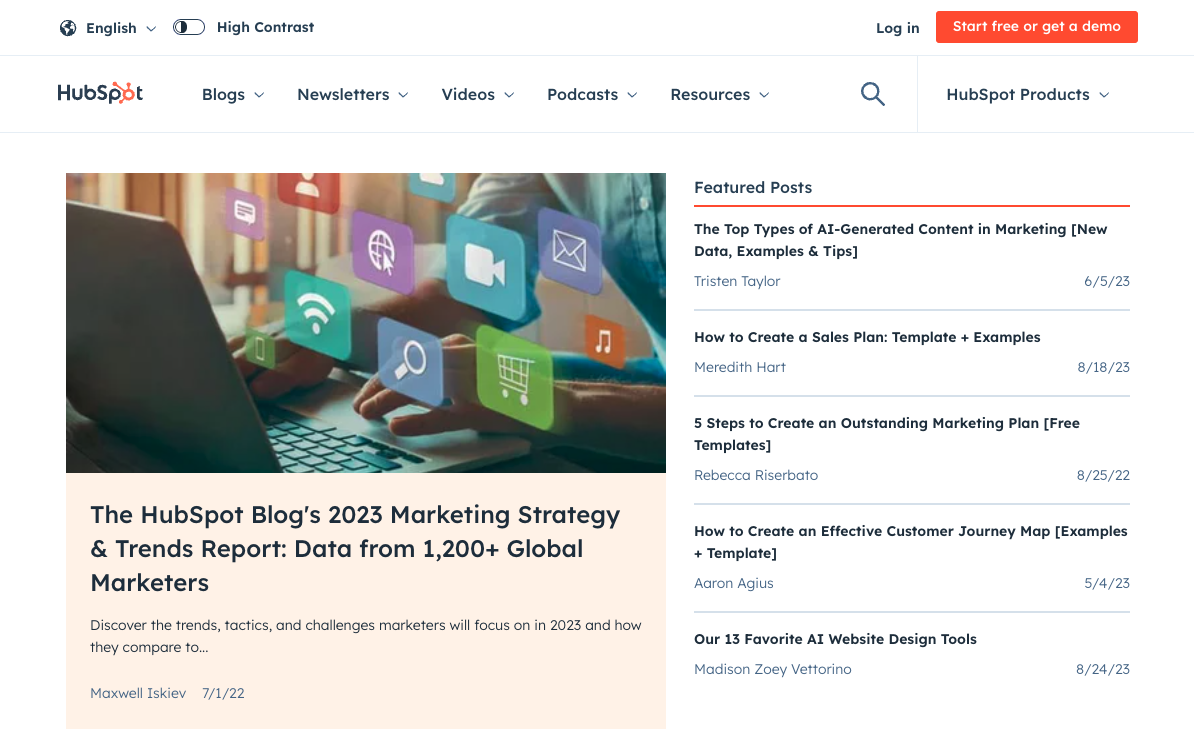Viewport: 1194px width, 735px height.
Task: Click the chevron next to Podcasts
Action: 632,95
